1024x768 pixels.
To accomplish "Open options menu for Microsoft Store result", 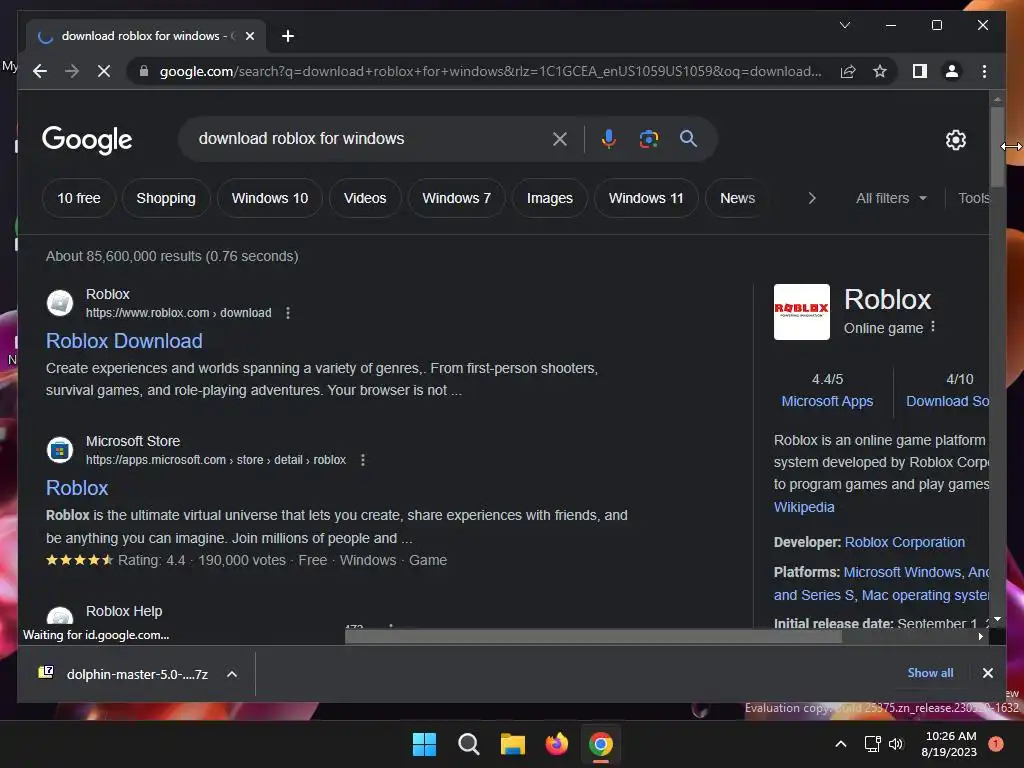I will 362,460.
